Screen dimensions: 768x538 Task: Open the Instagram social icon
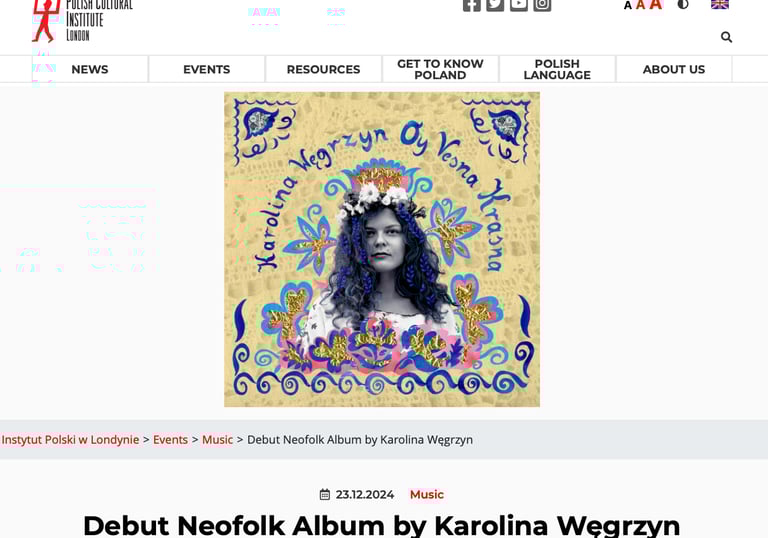pos(542,4)
